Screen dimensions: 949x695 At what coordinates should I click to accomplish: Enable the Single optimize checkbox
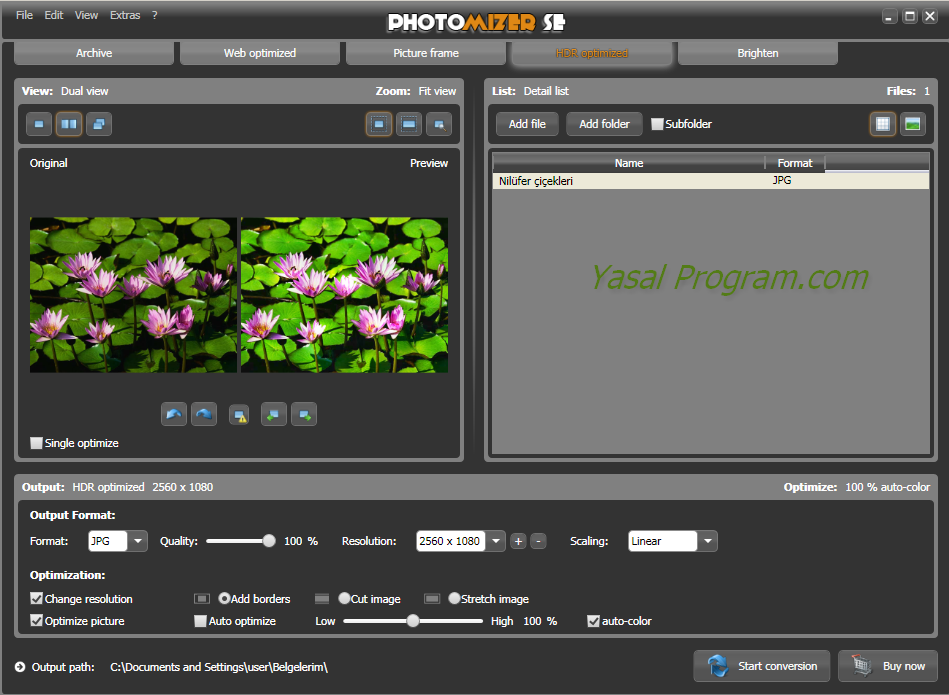(37, 443)
